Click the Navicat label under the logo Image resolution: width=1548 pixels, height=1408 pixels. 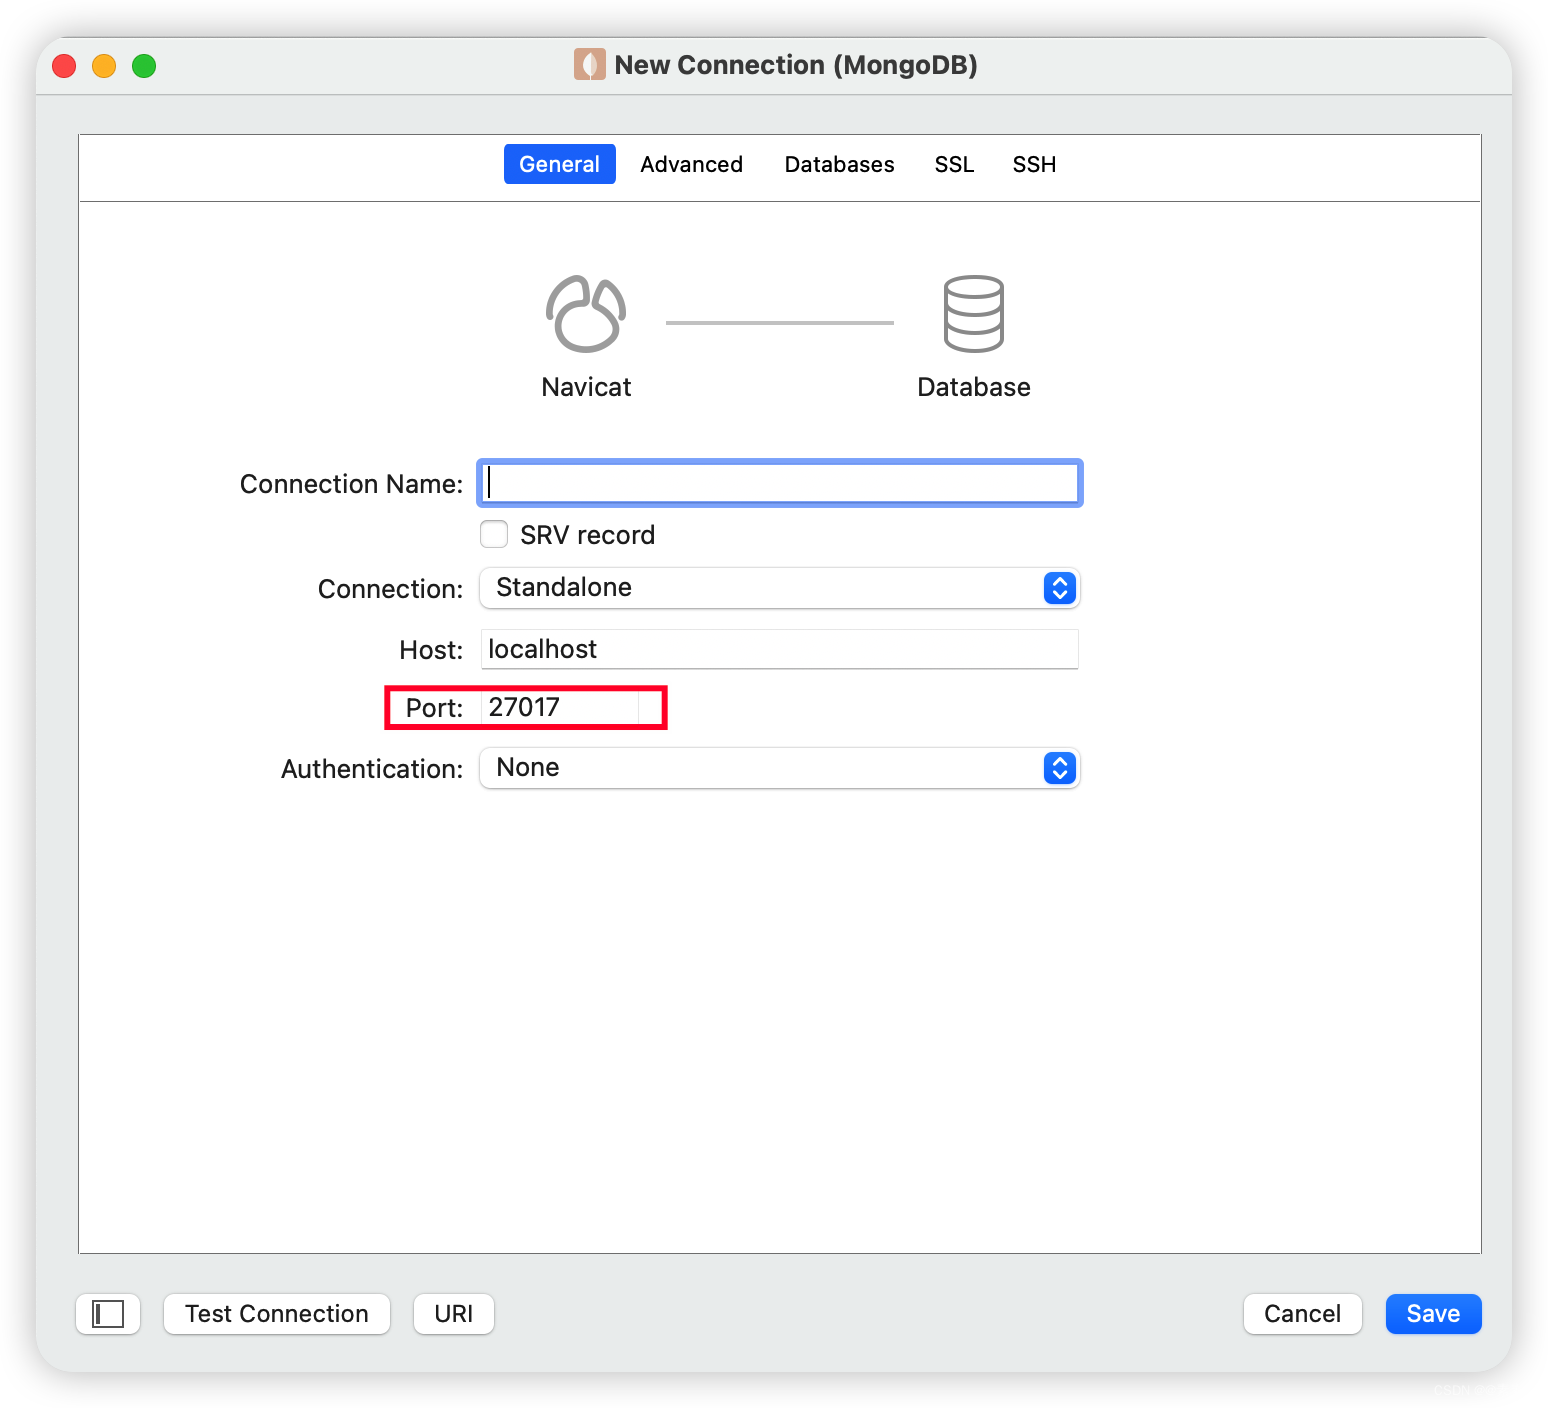point(586,387)
